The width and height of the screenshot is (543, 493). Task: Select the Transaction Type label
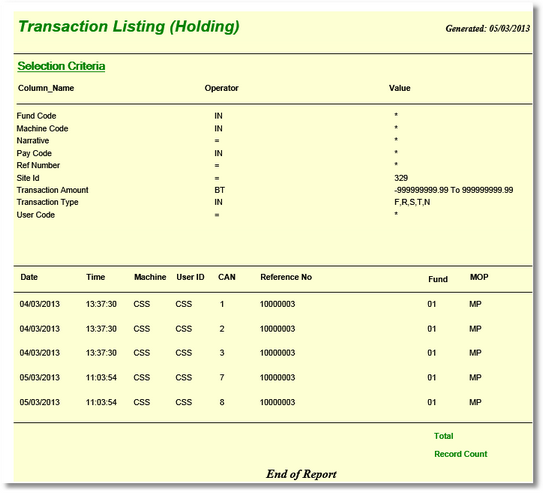(x=47, y=202)
